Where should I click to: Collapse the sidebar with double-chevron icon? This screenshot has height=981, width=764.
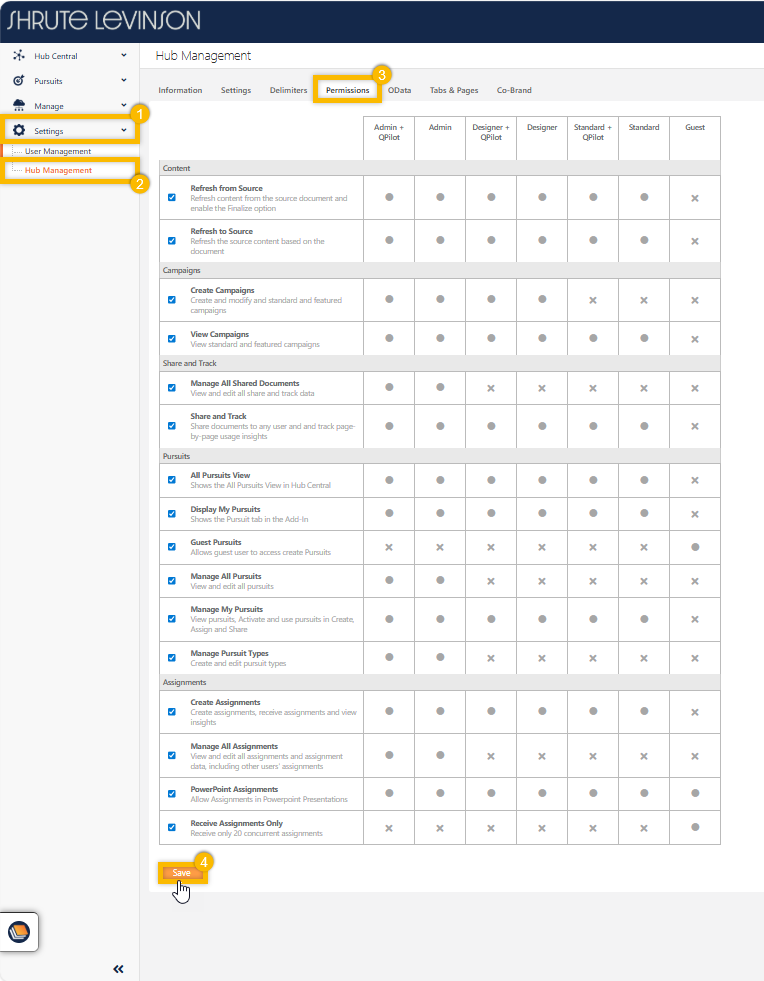point(118,969)
